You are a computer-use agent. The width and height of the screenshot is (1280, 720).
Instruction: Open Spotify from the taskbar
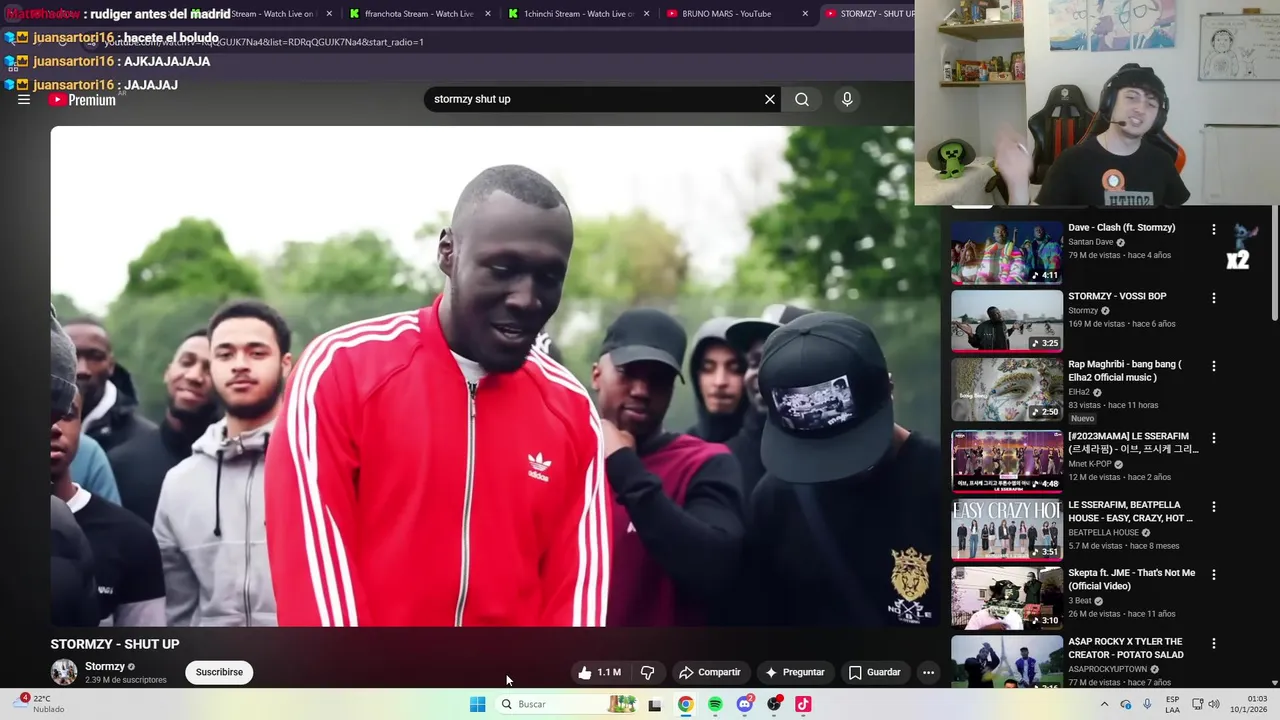pos(715,704)
